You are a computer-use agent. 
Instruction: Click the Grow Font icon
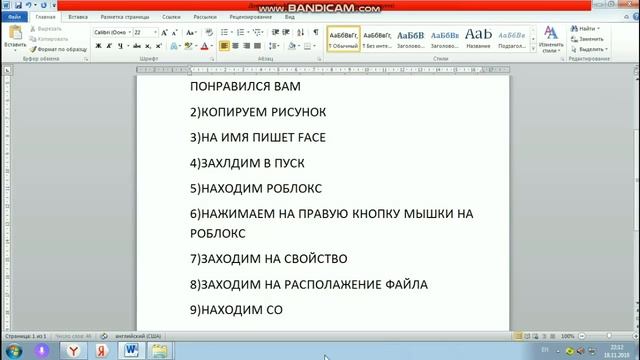[164, 33]
